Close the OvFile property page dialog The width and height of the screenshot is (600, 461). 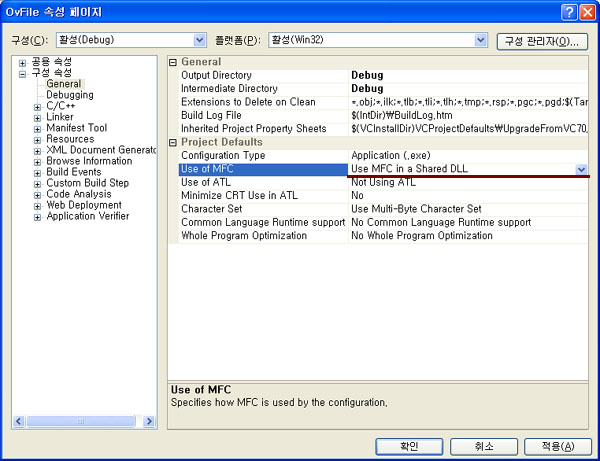(586, 11)
